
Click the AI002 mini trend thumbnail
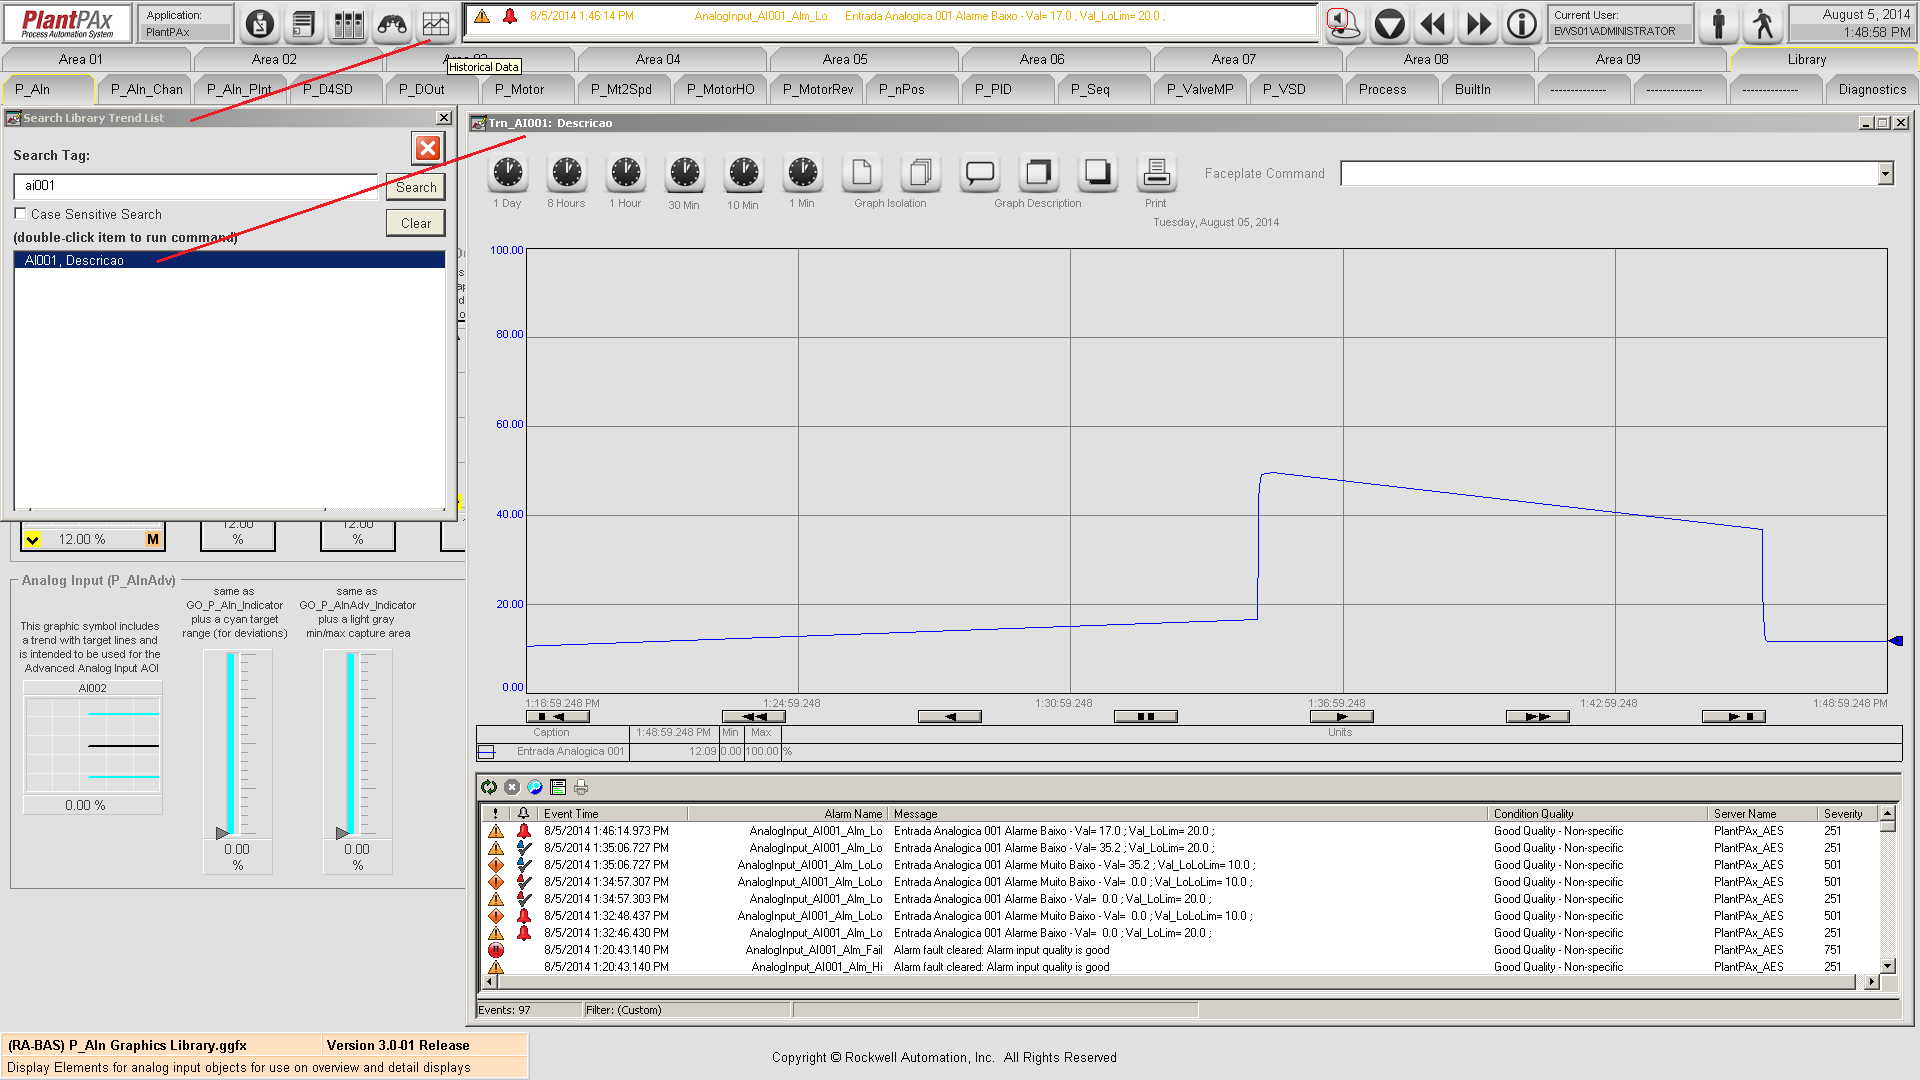[92, 745]
